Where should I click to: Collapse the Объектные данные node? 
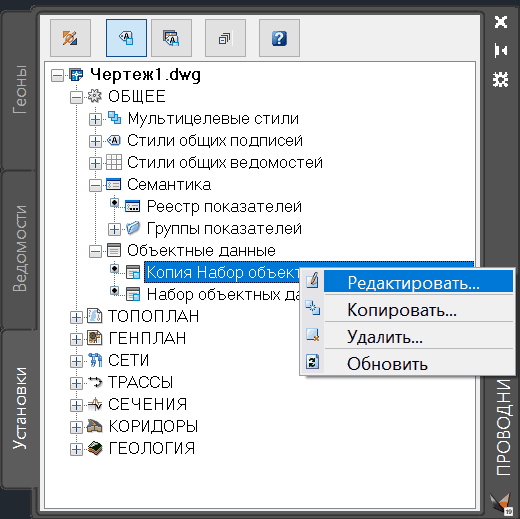pyautogui.click(x=95, y=251)
